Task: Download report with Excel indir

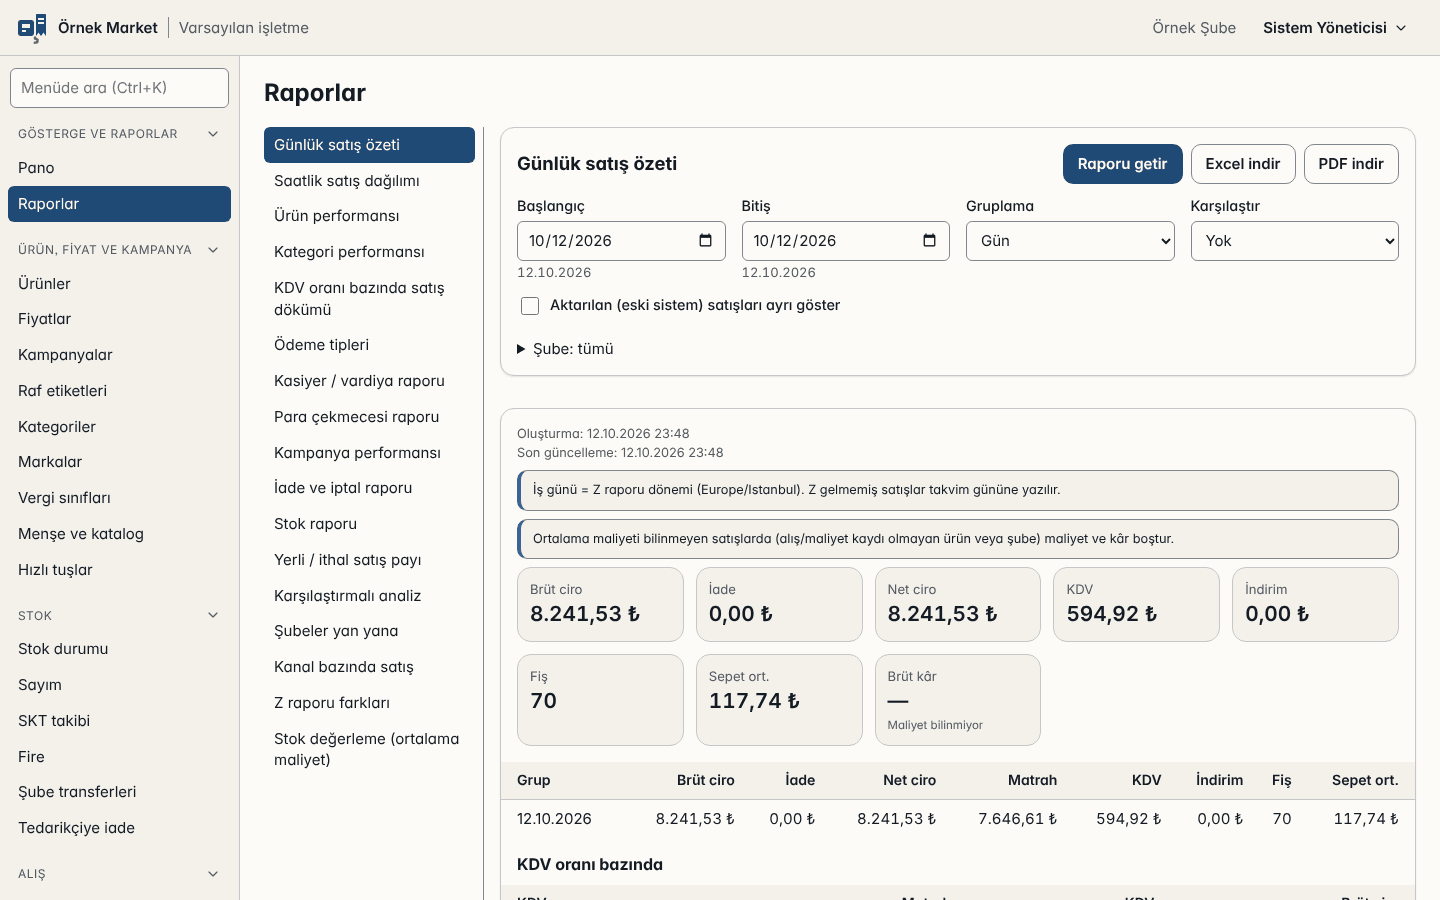Action: tap(1243, 164)
